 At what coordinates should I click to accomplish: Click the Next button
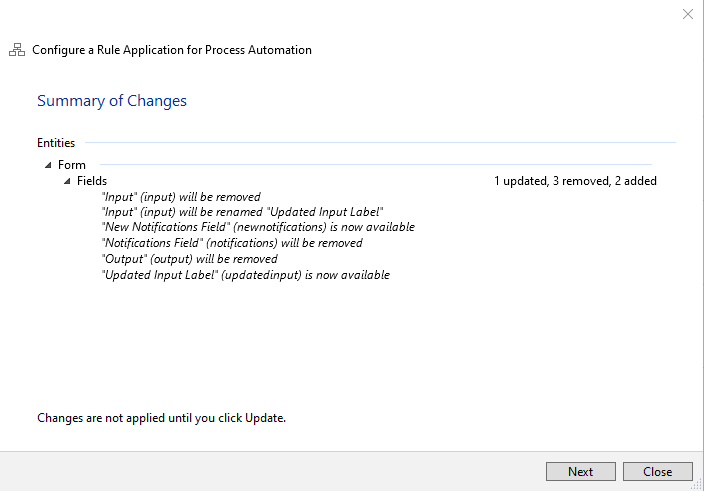pyautogui.click(x=580, y=471)
